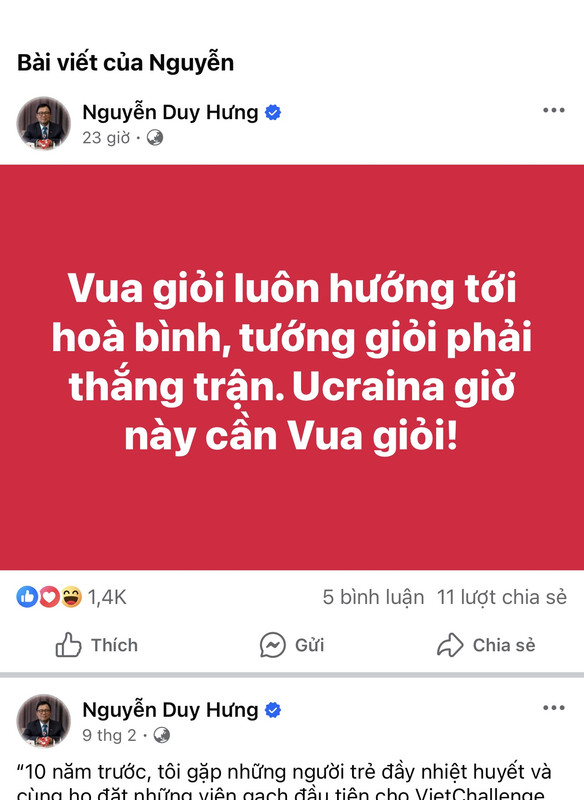The height and width of the screenshot is (800, 584).
Task: Click the red heart reaction icon
Action: pyautogui.click(x=49, y=596)
